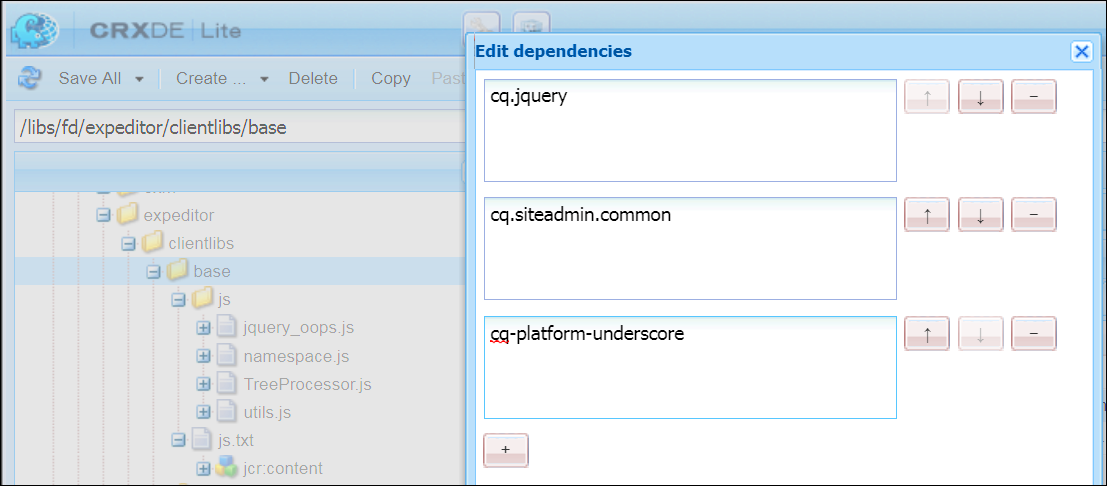Image resolution: width=1107 pixels, height=486 pixels.
Task: Click Copy in the toolbar
Action: 390,78
